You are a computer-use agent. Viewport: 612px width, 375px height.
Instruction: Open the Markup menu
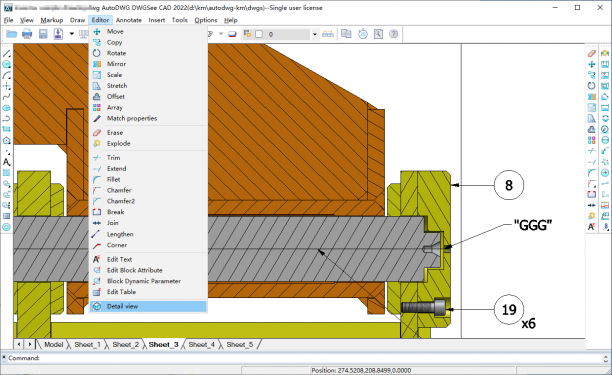(x=52, y=20)
